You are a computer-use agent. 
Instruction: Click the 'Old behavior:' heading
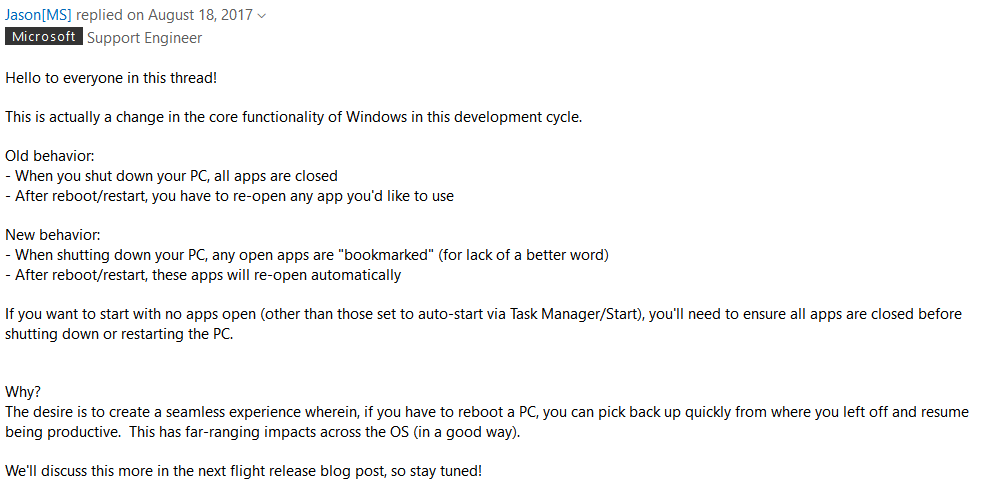[x=50, y=156]
